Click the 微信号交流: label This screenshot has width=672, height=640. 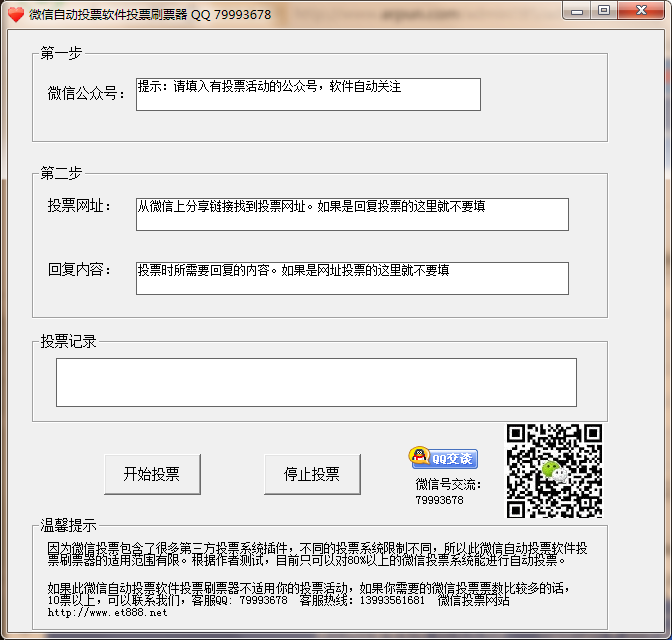tap(448, 484)
